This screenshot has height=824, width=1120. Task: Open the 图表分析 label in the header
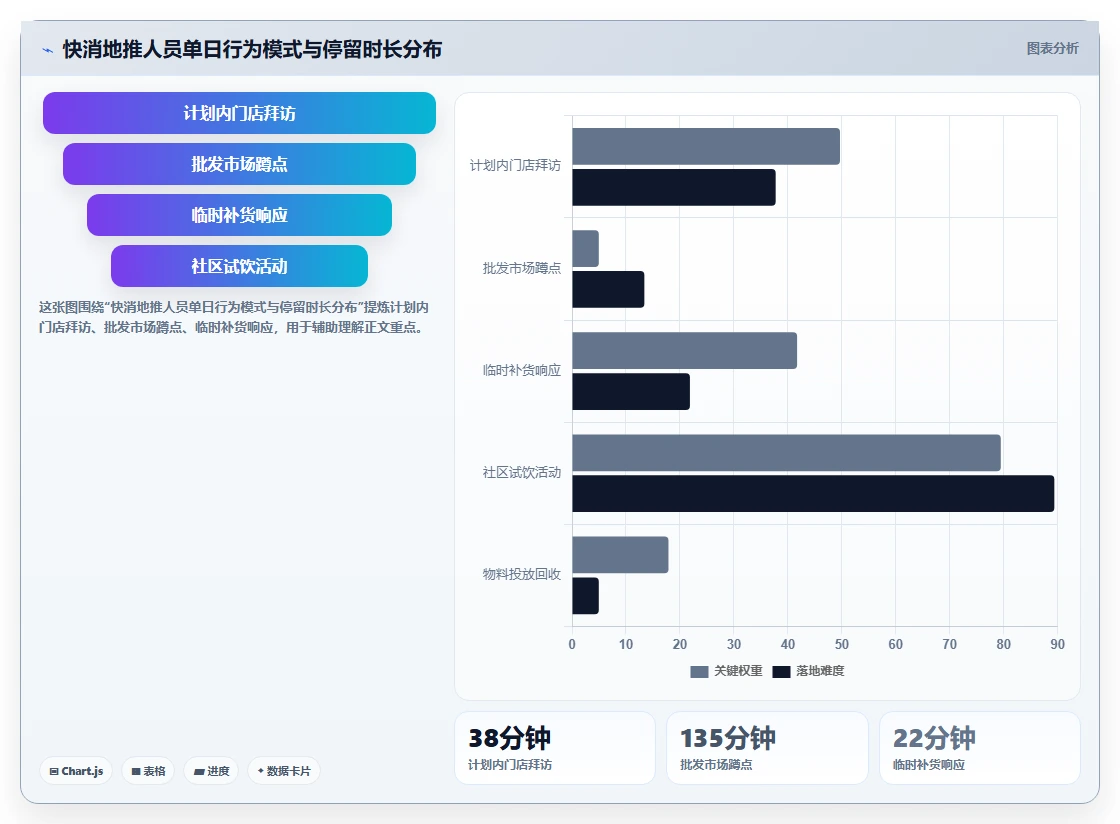click(1052, 49)
